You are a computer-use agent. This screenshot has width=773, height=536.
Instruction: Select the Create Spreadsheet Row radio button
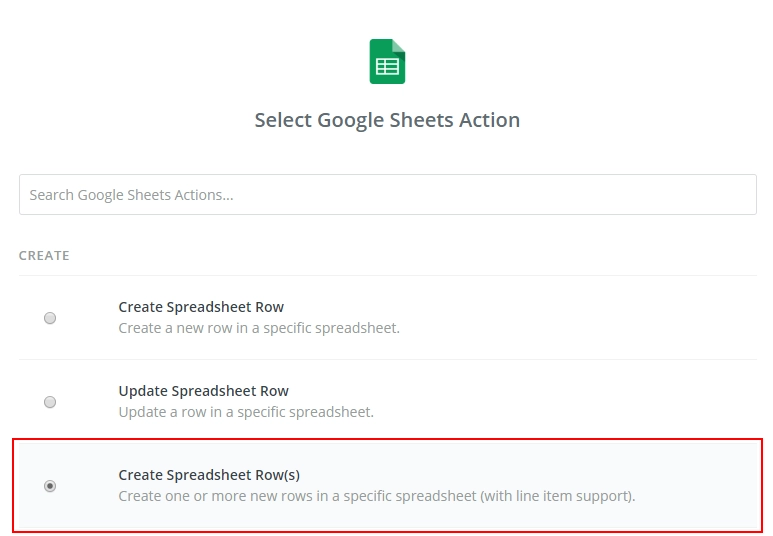pyautogui.click(x=50, y=318)
